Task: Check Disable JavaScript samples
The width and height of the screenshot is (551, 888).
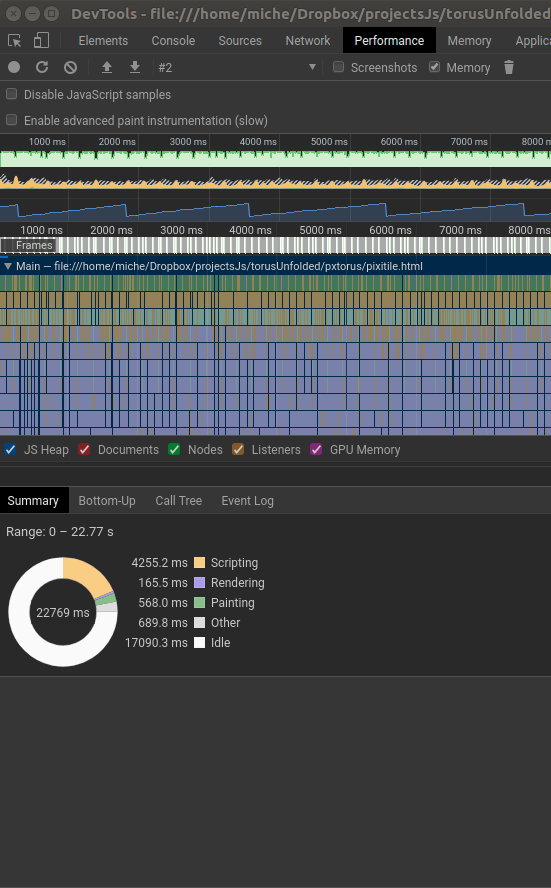Action: [11, 94]
